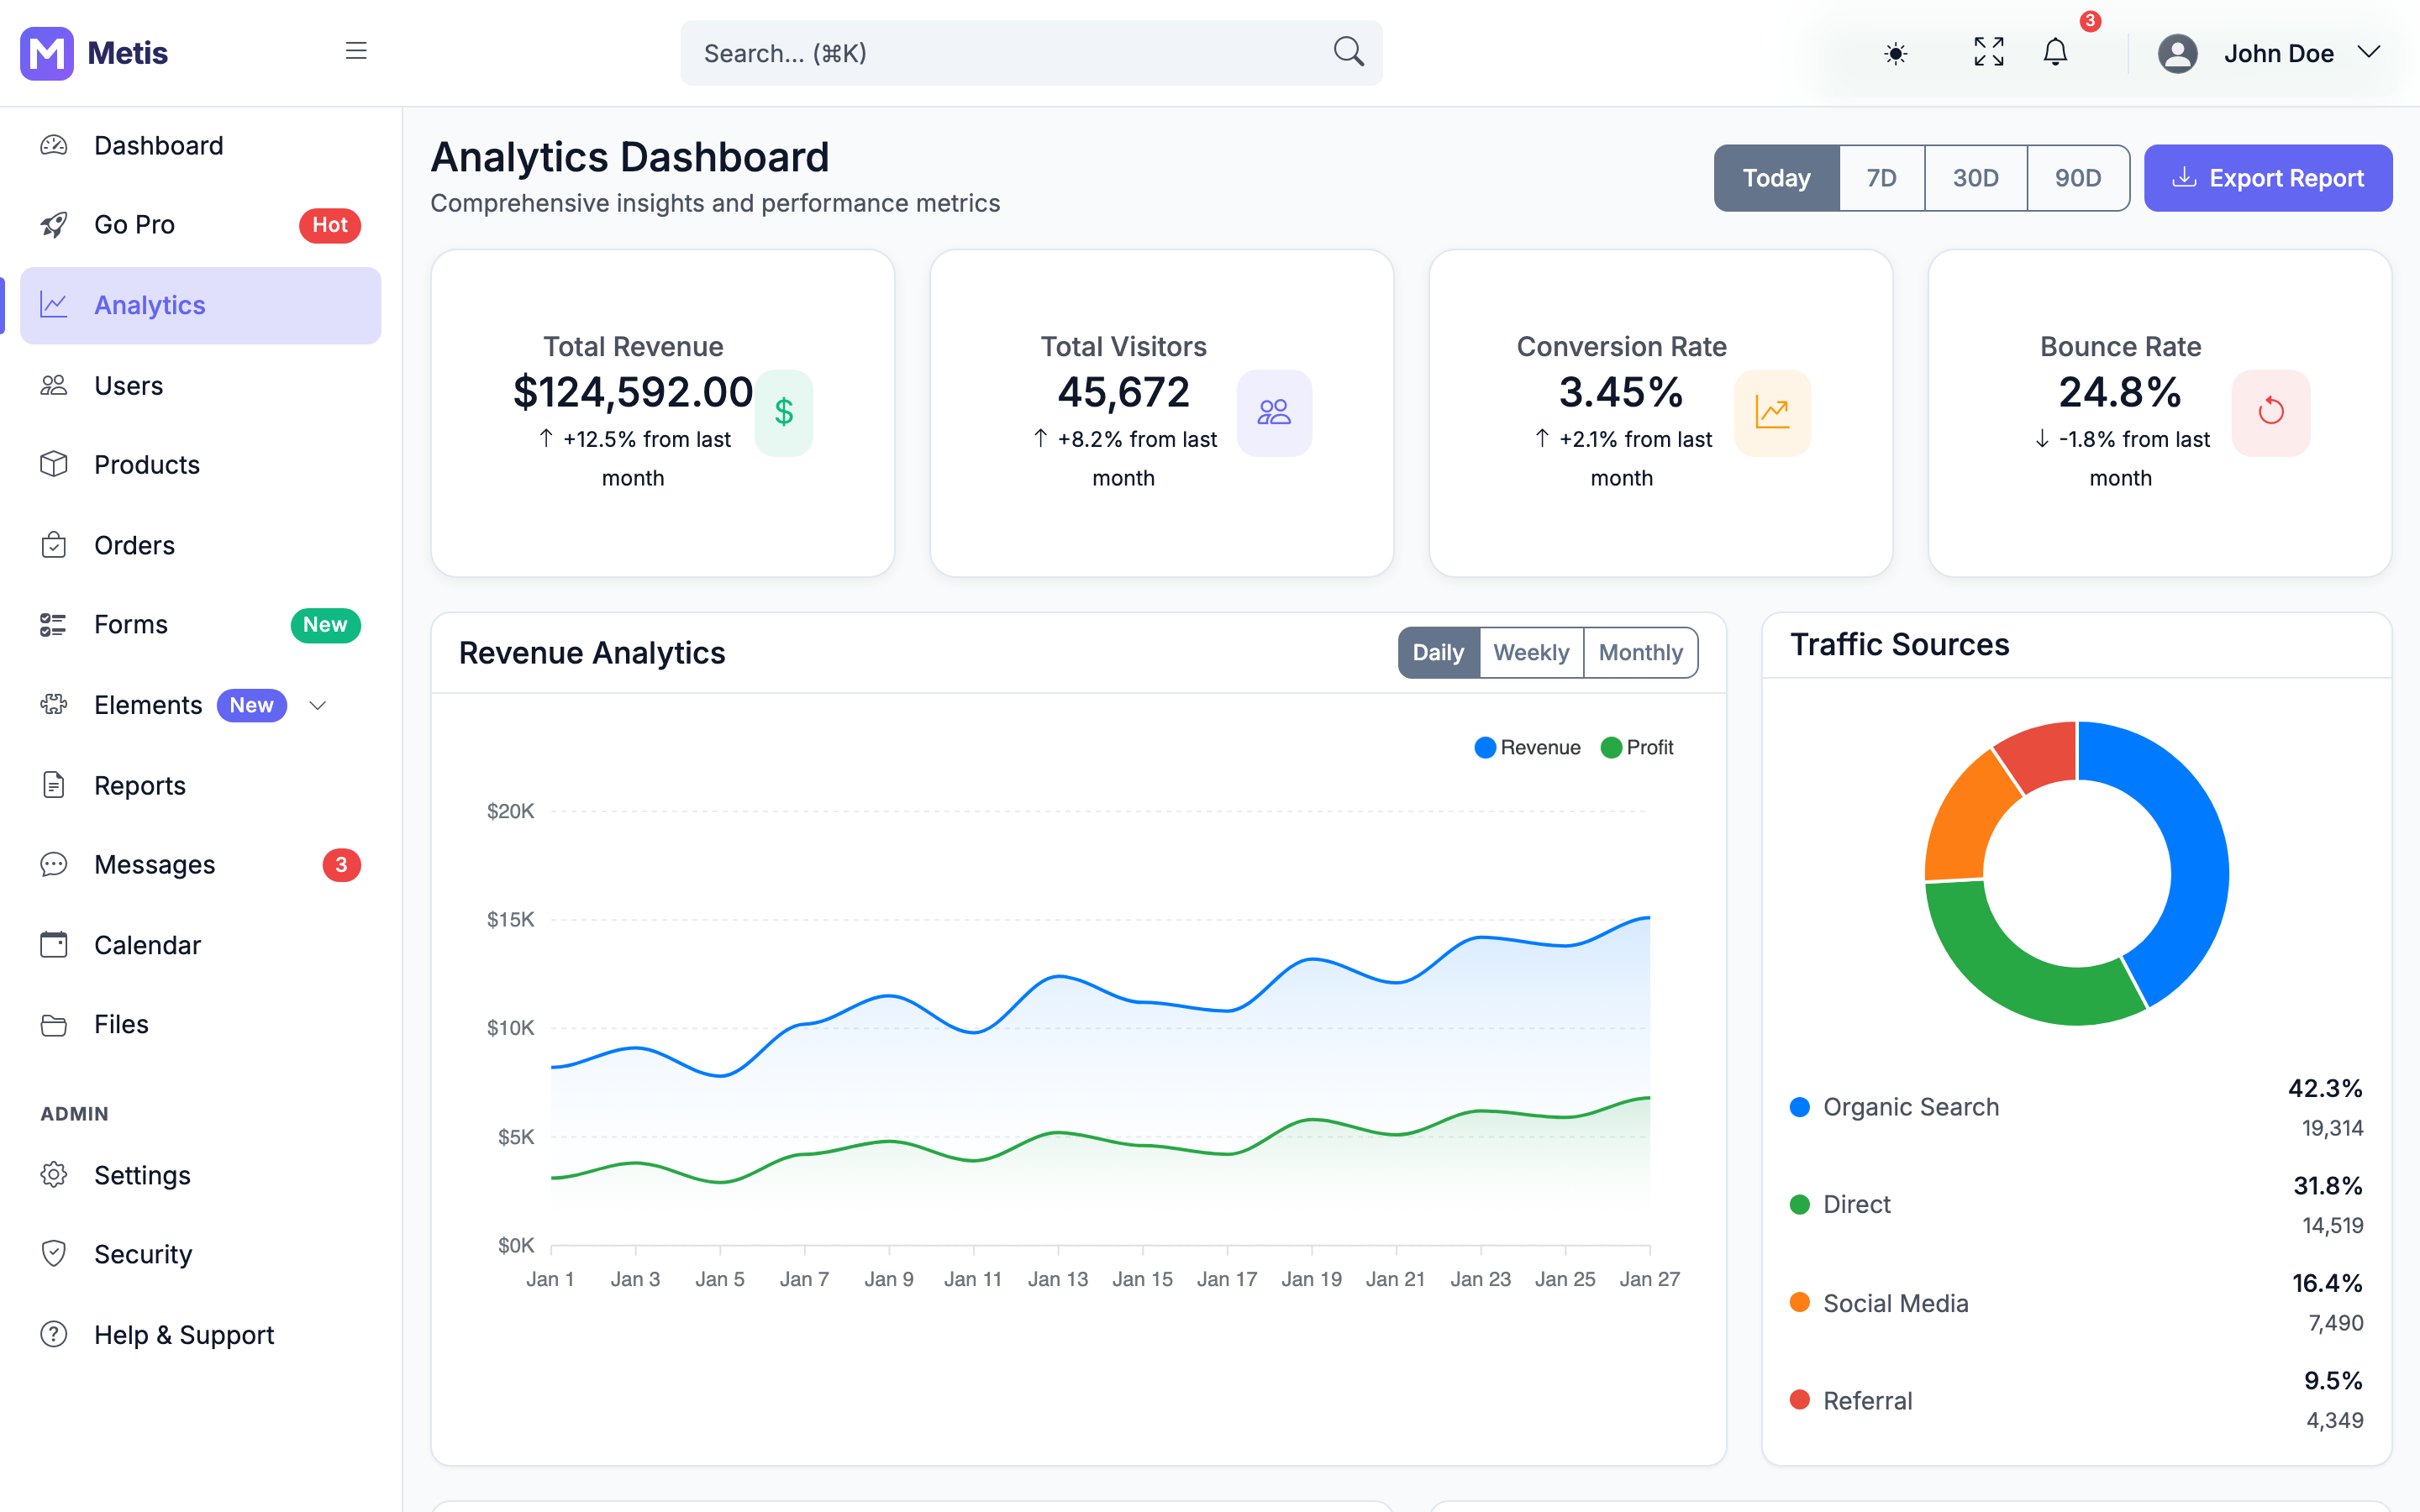Switch revenue chart to Daily

tap(1438, 653)
